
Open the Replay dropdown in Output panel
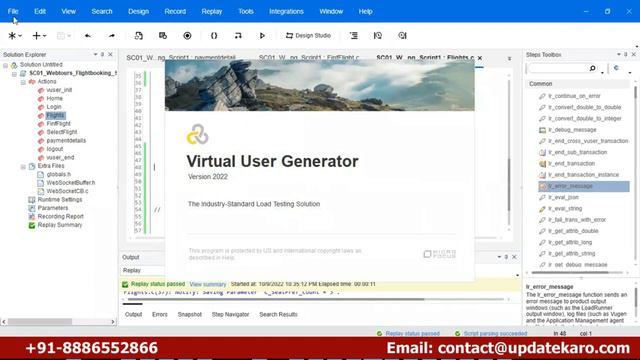518,275
